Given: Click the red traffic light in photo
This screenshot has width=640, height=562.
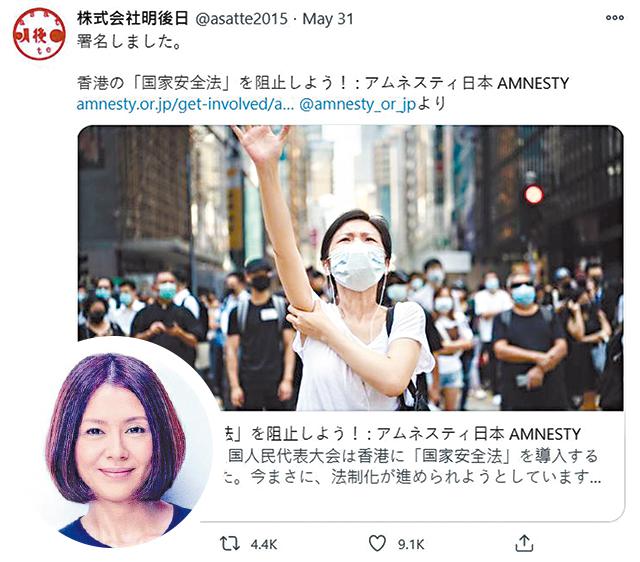Looking at the screenshot, I should [533, 194].
